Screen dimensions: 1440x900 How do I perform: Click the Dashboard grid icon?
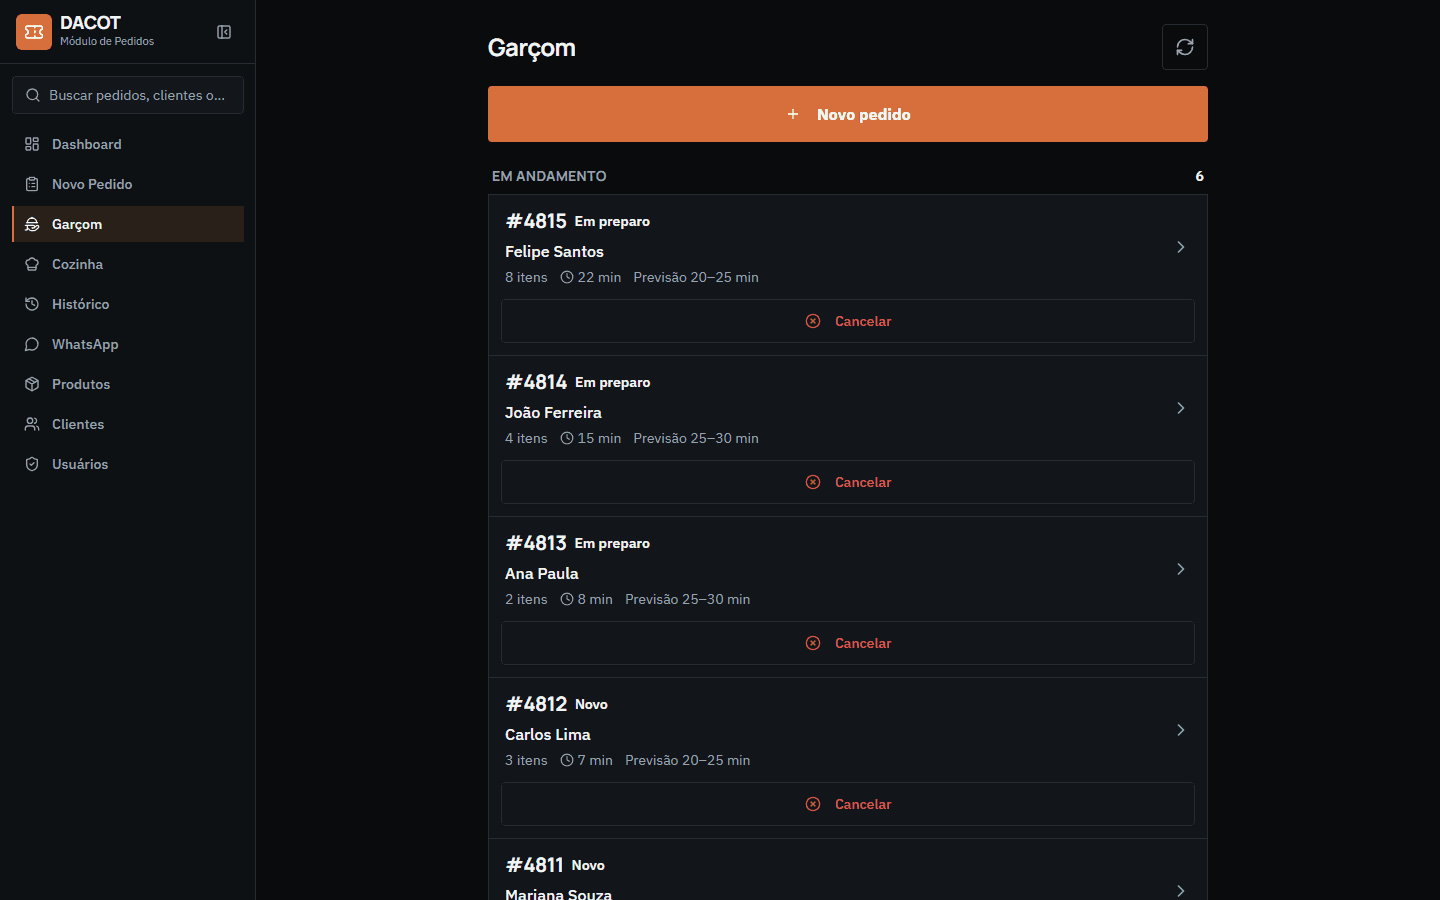(32, 144)
